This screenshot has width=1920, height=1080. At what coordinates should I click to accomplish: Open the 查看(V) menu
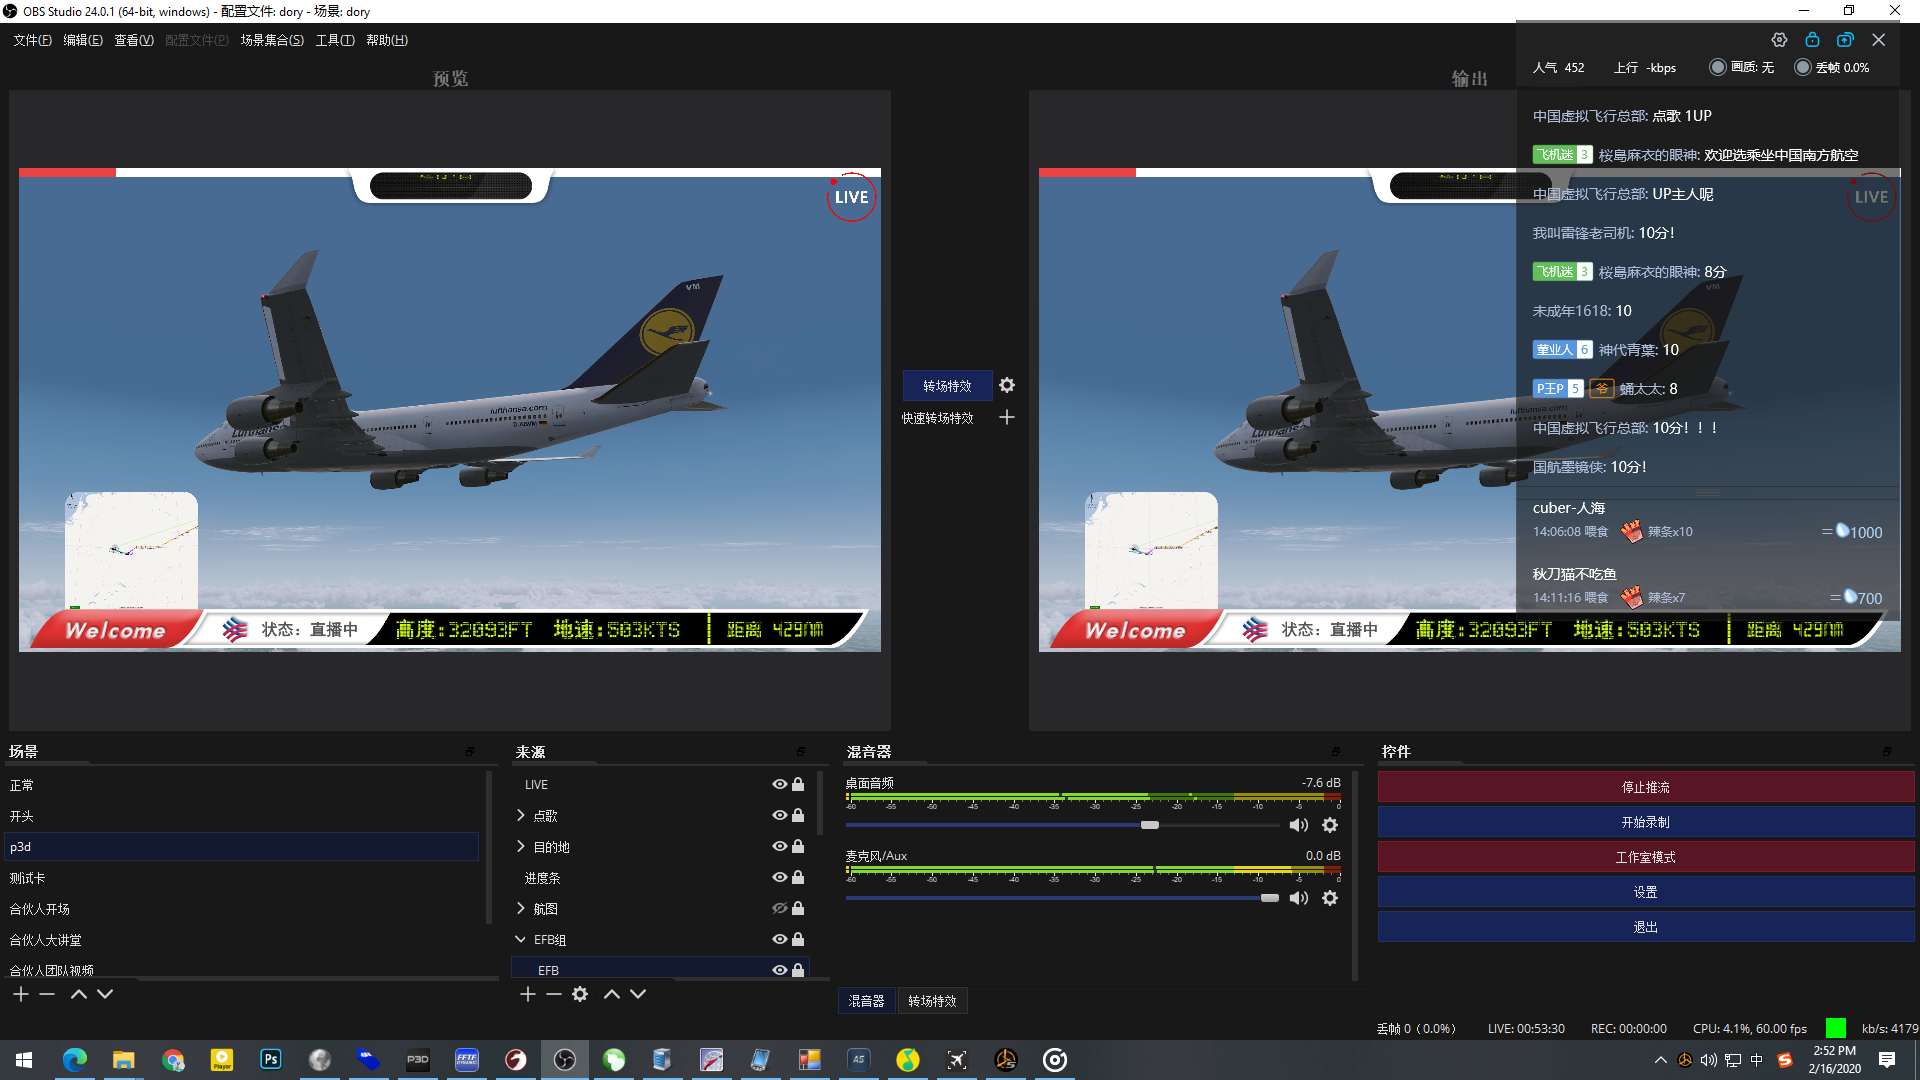click(134, 40)
